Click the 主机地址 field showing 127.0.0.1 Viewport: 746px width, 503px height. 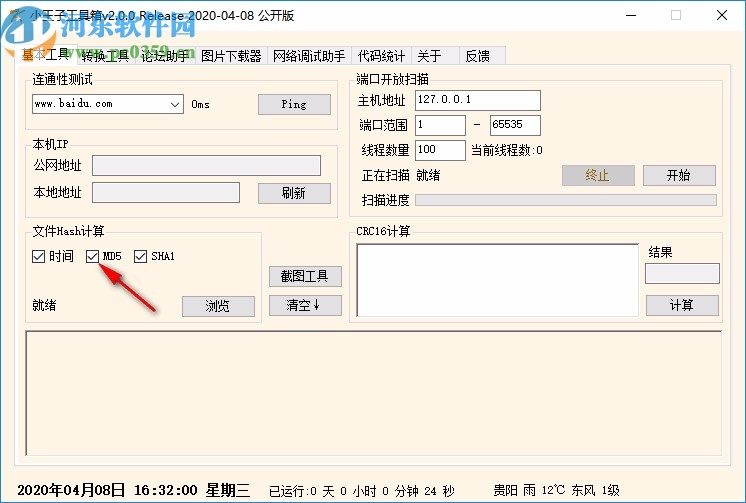pos(478,100)
